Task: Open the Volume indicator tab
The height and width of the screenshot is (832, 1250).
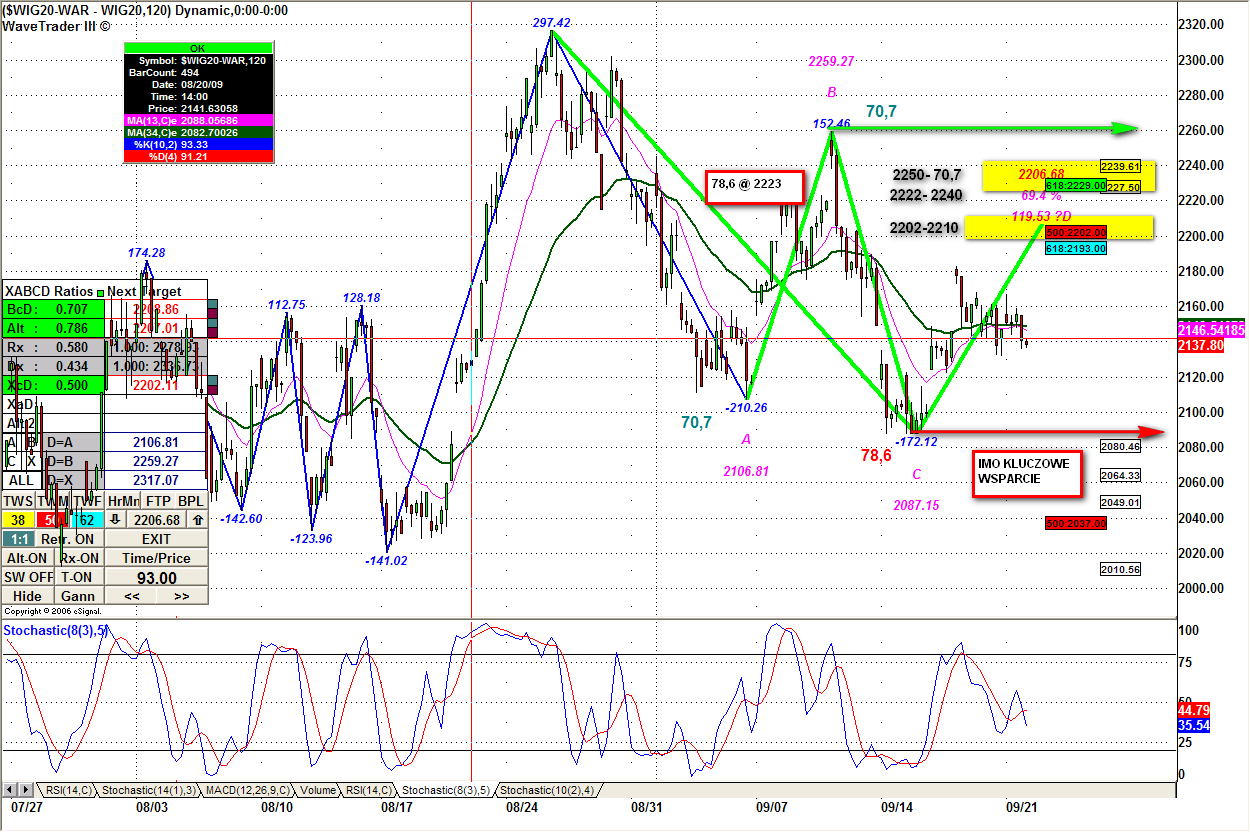Action: [318, 790]
